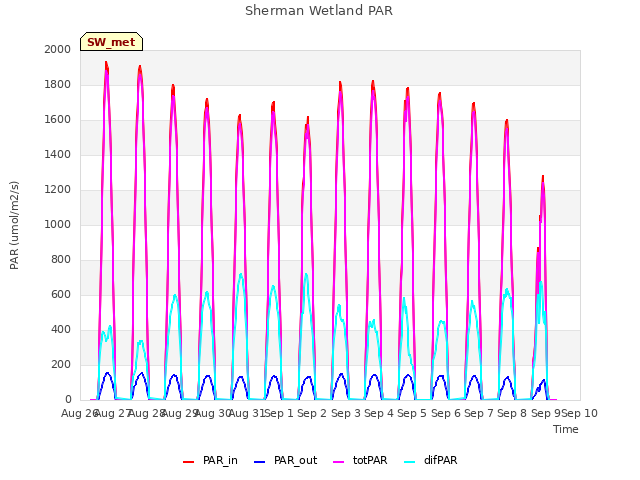The width and height of the screenshot is (640, 480).
Task: Click the 800 y-axis tick label
Action: [x=61, y=260]
